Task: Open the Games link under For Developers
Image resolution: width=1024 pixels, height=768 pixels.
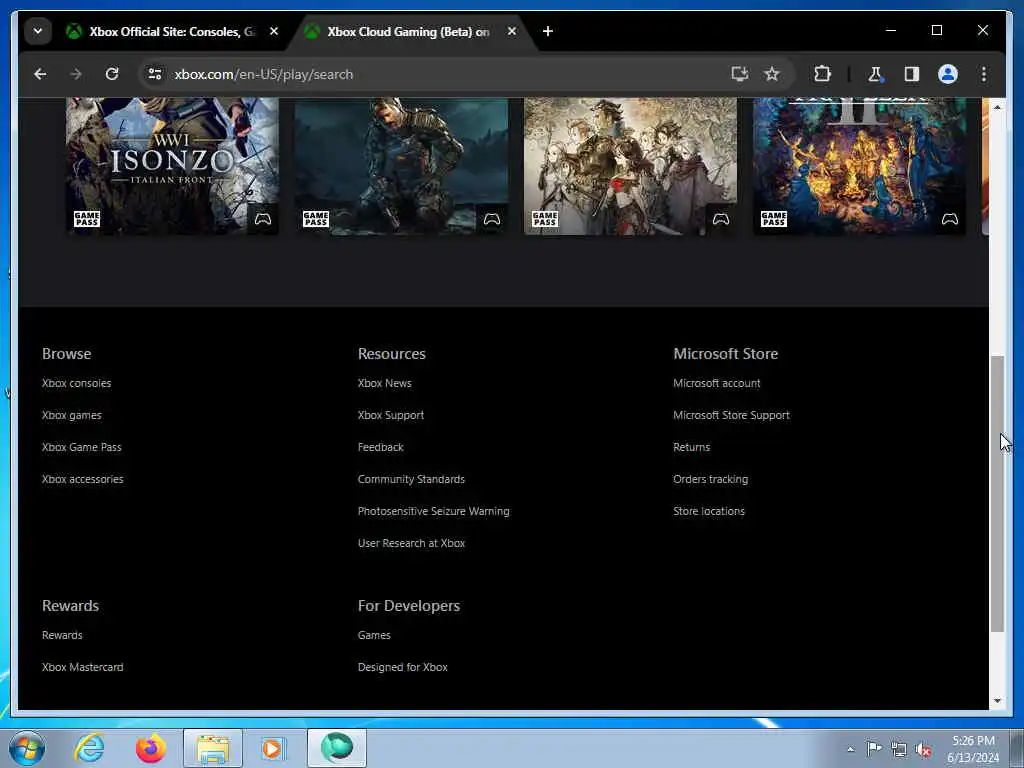Action: [374, 635]
